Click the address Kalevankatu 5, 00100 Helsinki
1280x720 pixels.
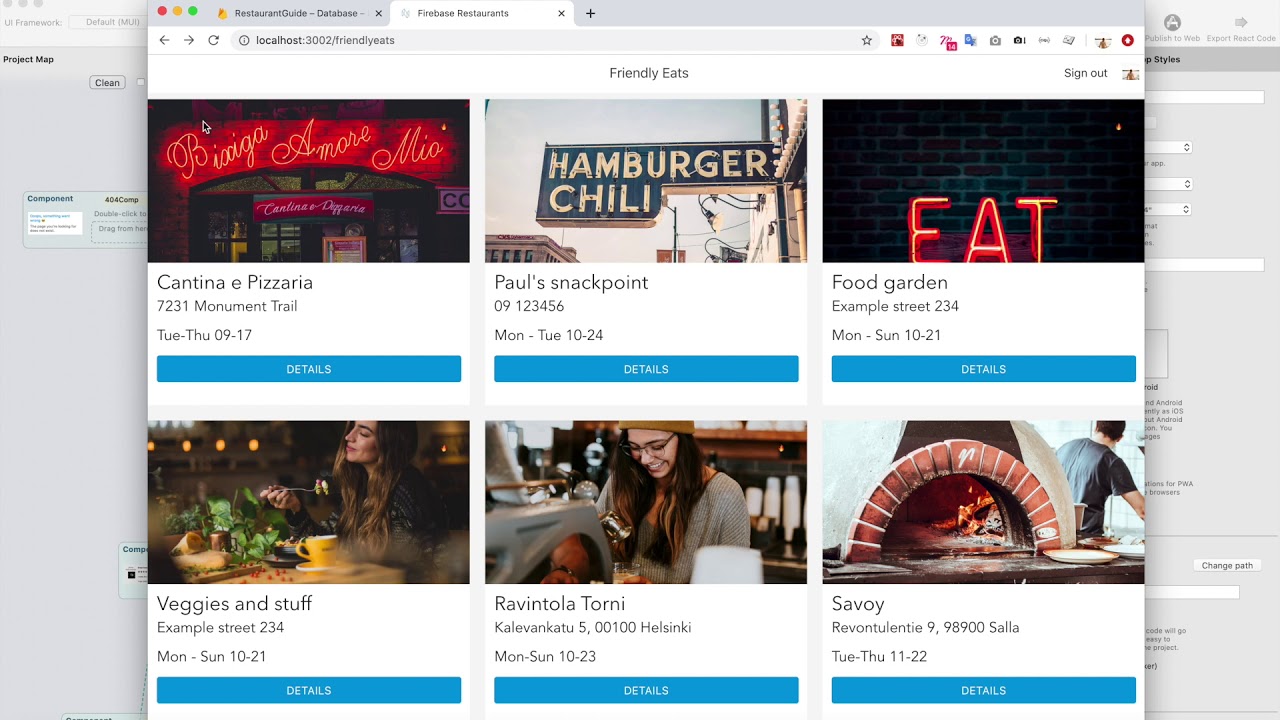click(x=593, y=628)
